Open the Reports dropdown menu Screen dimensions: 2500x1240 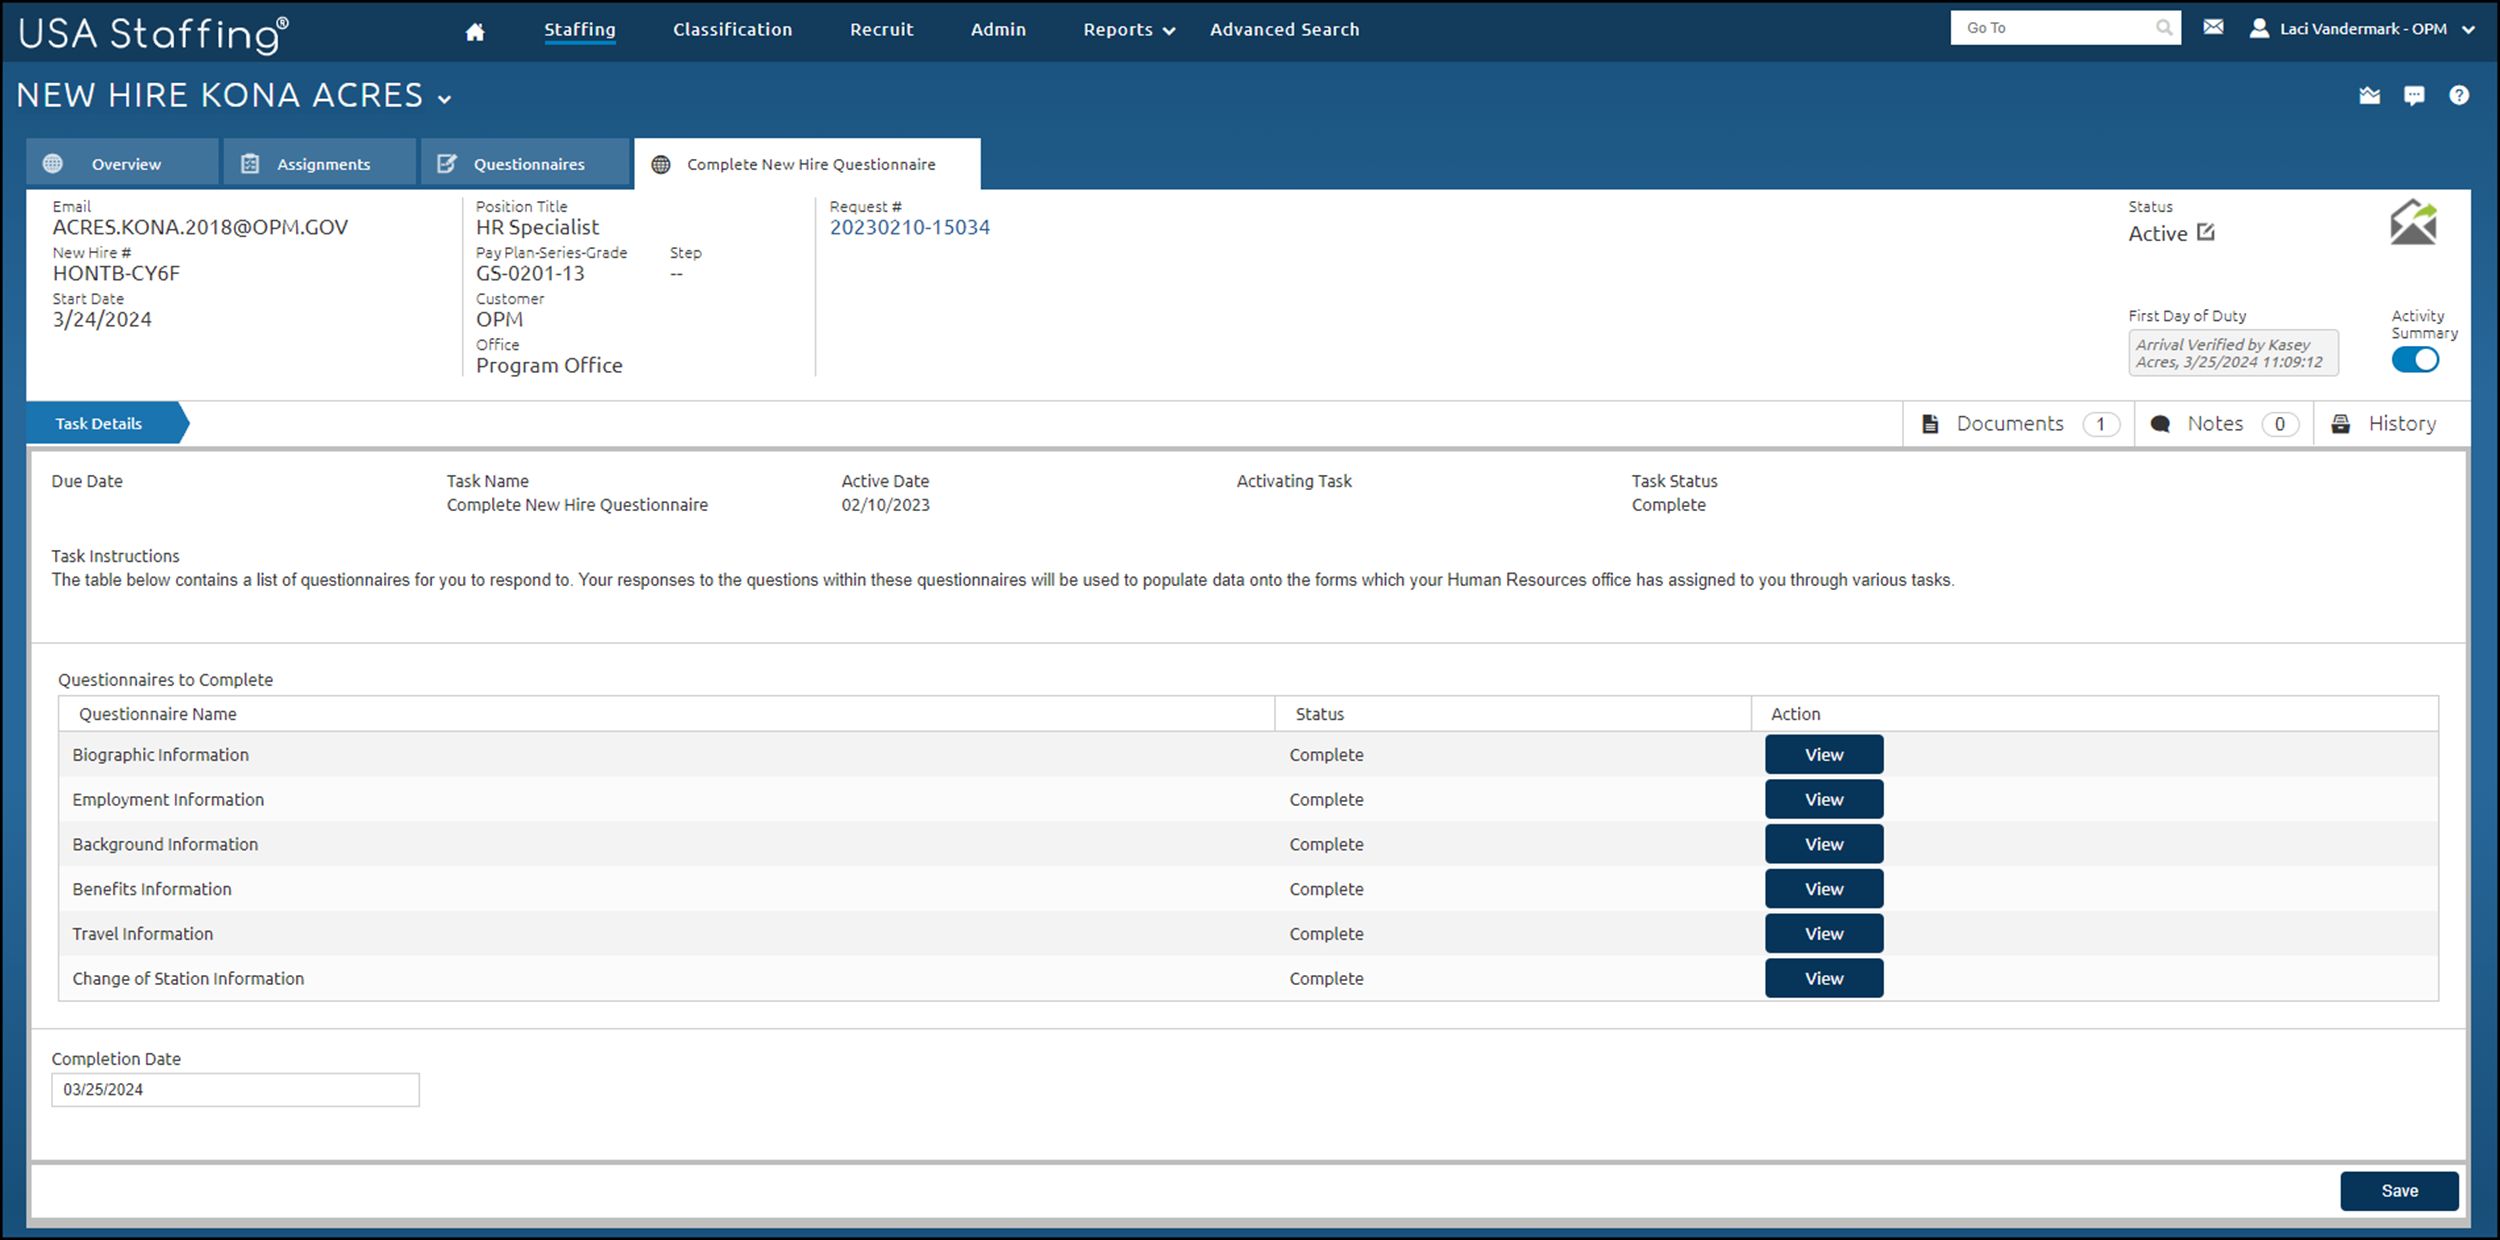(x=1129, y=30)
